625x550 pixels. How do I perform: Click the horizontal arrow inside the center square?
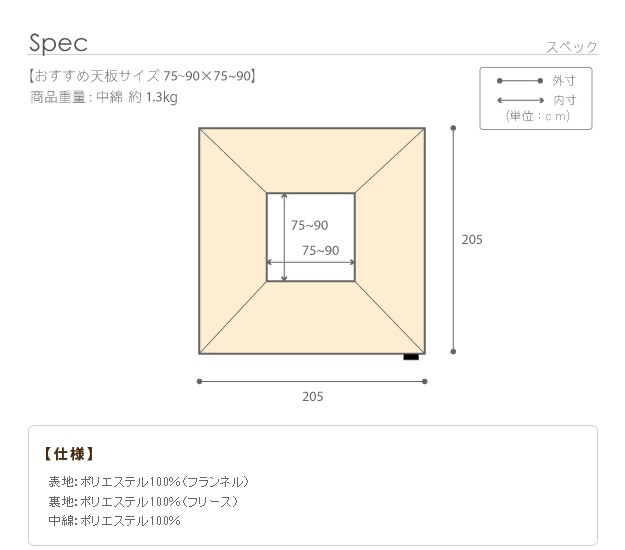(x=310, y=264)
